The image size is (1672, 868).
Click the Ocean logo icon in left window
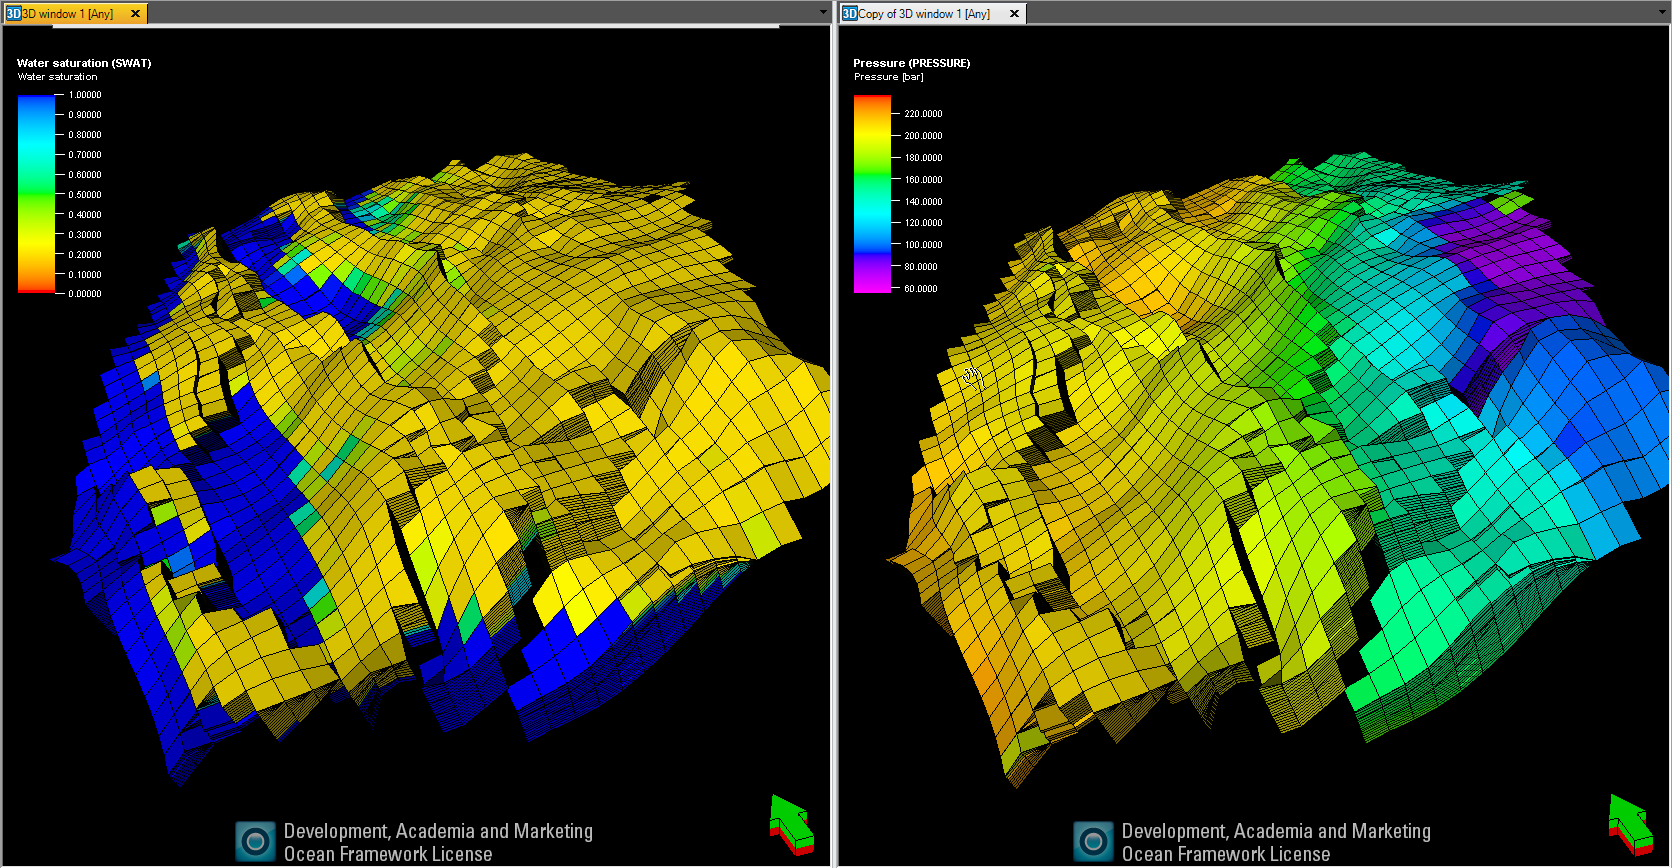[x=255, y=842]
